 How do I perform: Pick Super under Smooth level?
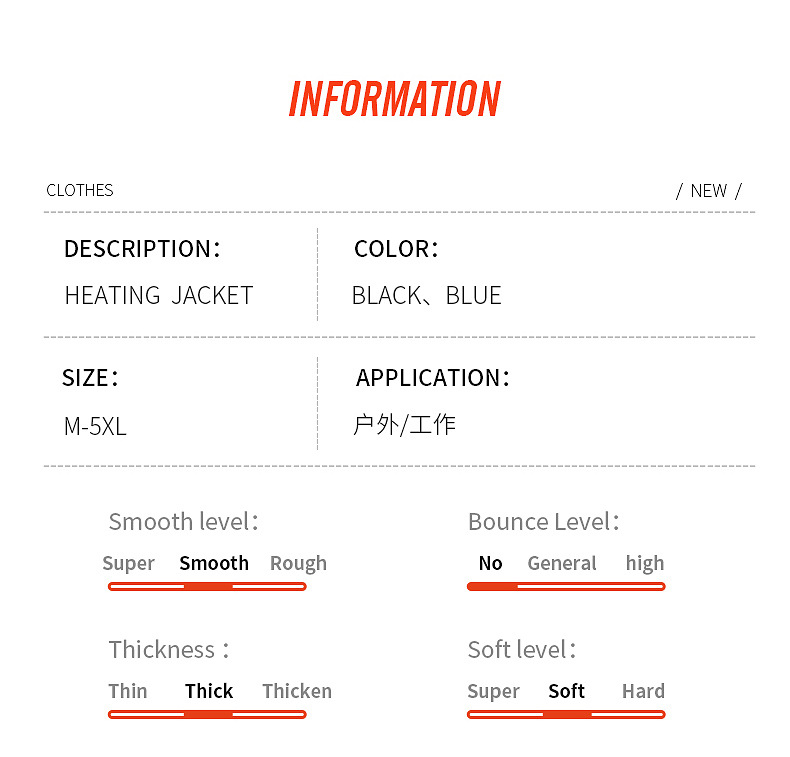[128, 563]
